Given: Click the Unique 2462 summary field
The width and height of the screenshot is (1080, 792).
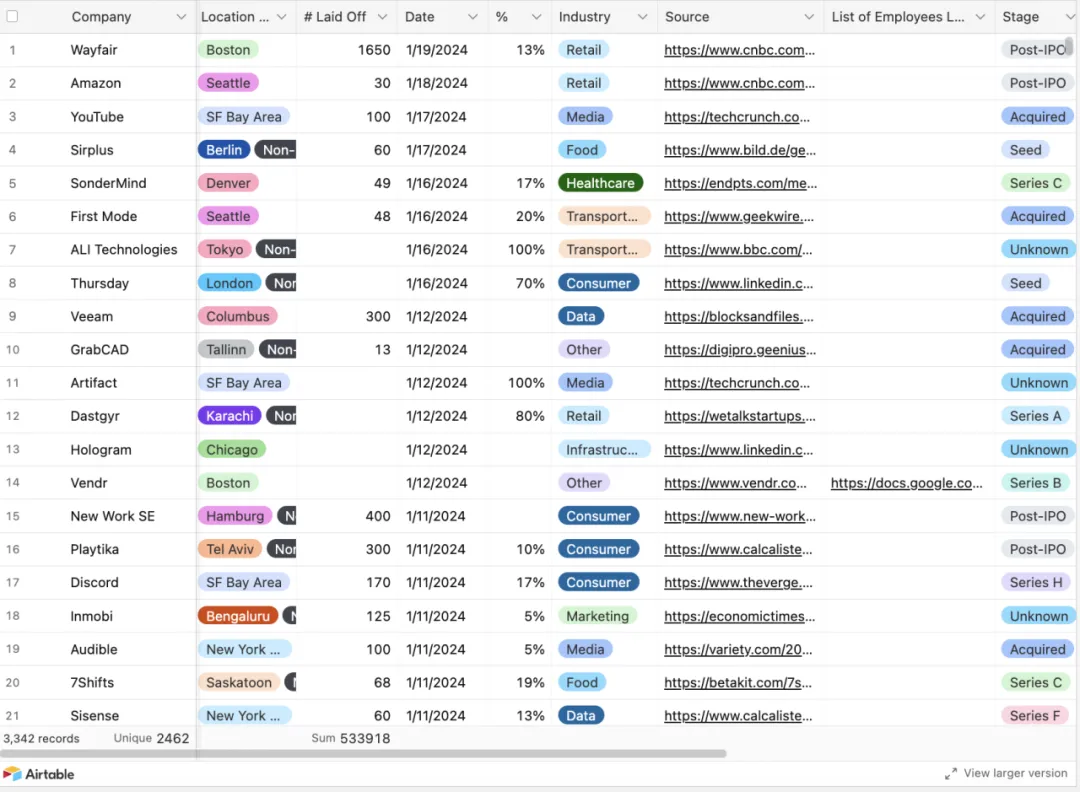Looking at the screenshot, I should tap(151, 739).
